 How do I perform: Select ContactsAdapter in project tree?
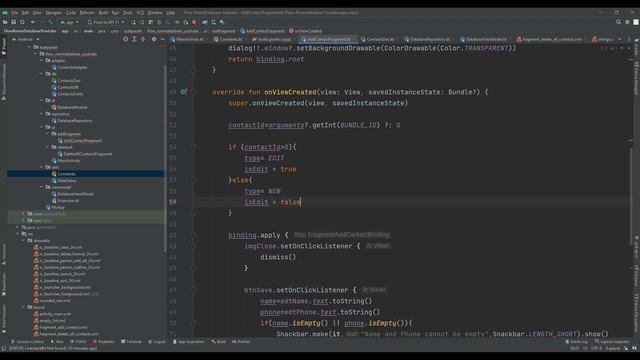[72, 67]
